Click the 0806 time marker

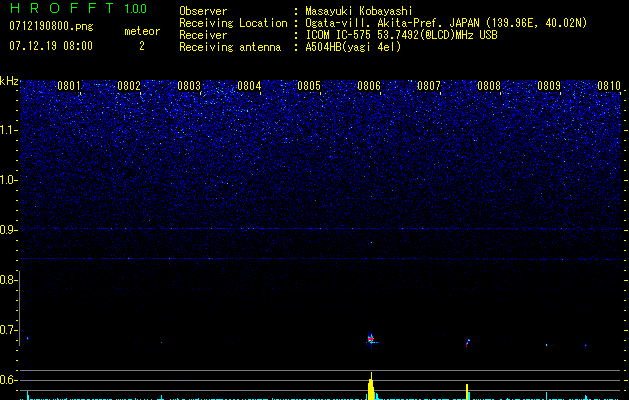(x=369, y=86)
